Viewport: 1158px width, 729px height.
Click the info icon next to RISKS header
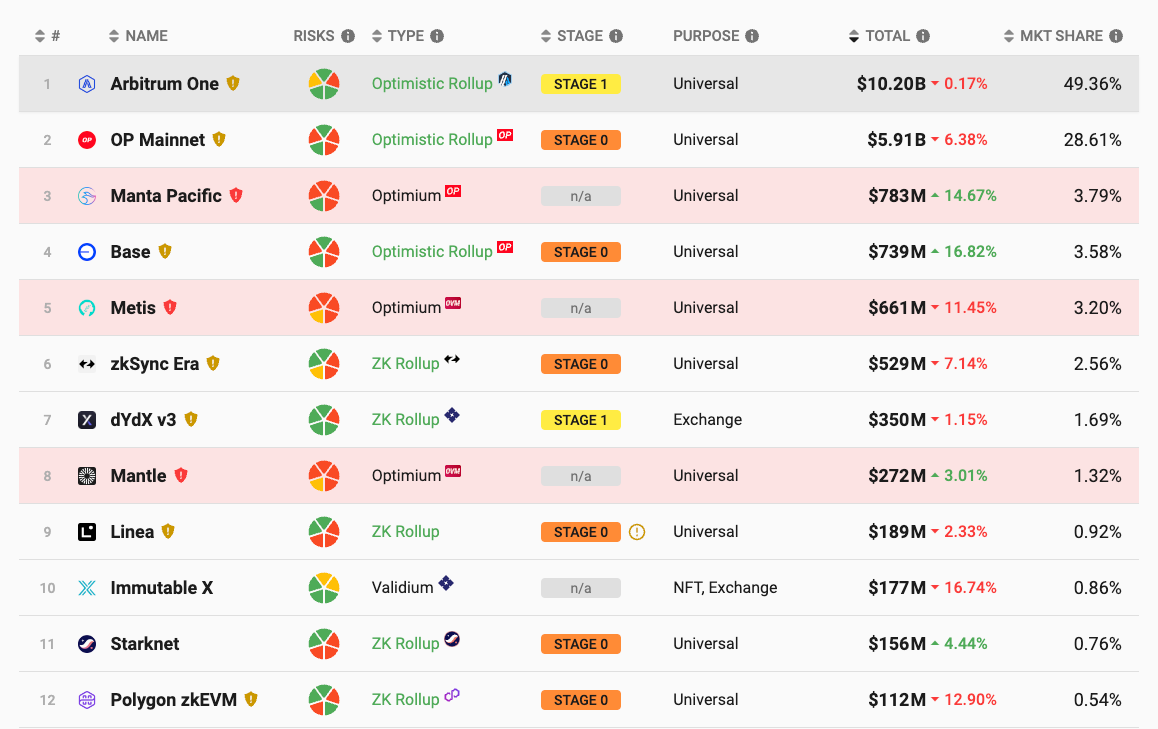pos(348,36)
